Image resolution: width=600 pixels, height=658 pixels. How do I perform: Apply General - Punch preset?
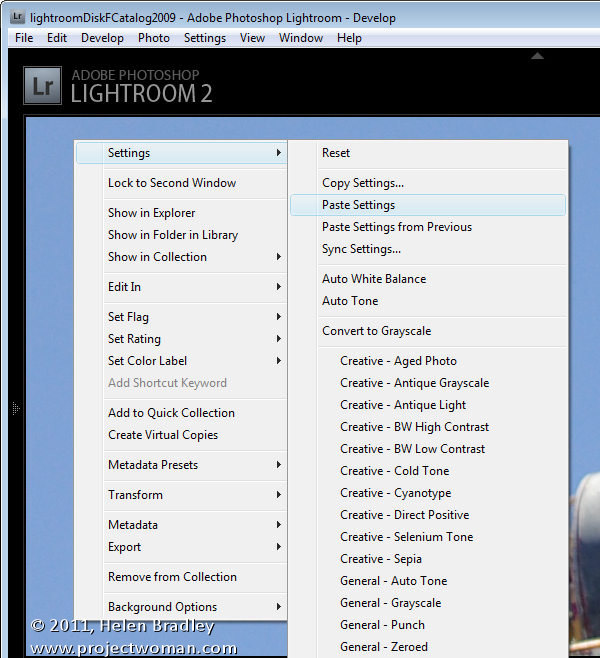[x=428, y=625]
